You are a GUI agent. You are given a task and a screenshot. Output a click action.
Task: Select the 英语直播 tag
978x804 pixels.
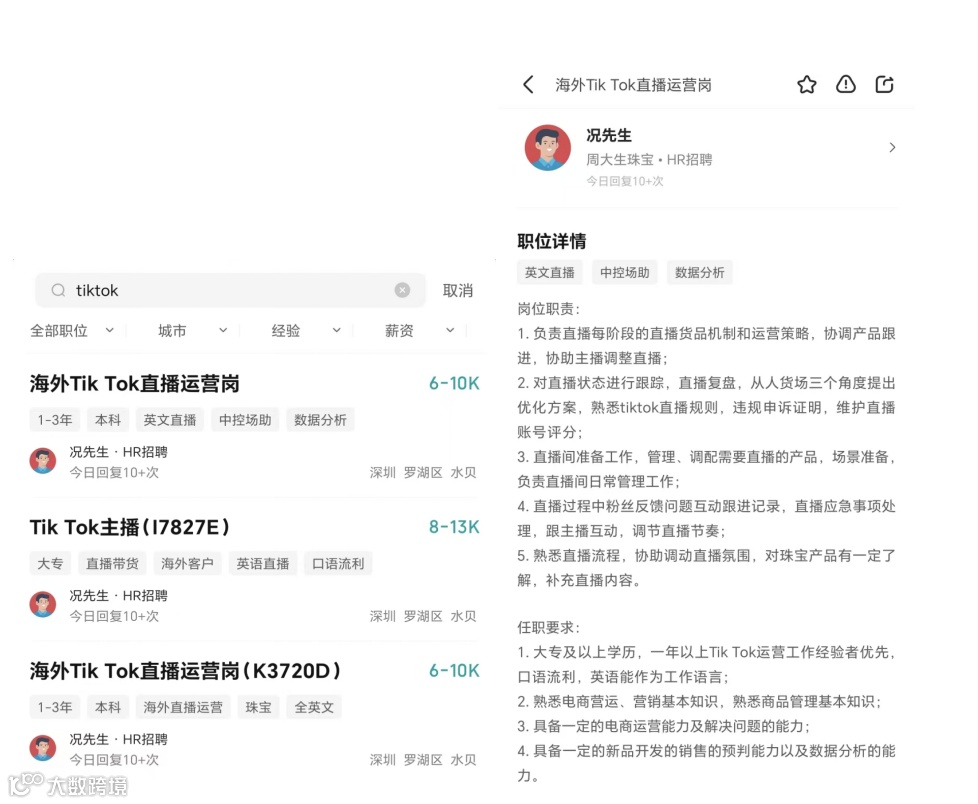point(263,564)
